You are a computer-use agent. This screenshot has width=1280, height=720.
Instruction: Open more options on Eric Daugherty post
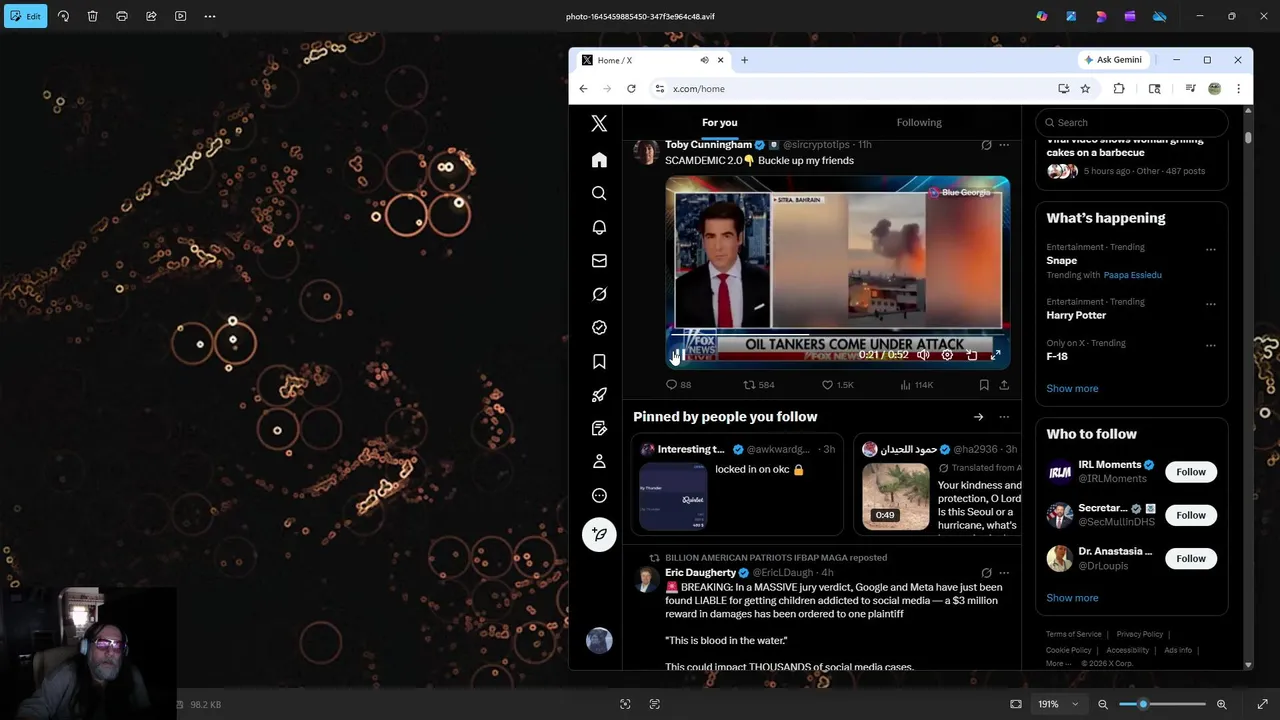(x=1004, y=573)
